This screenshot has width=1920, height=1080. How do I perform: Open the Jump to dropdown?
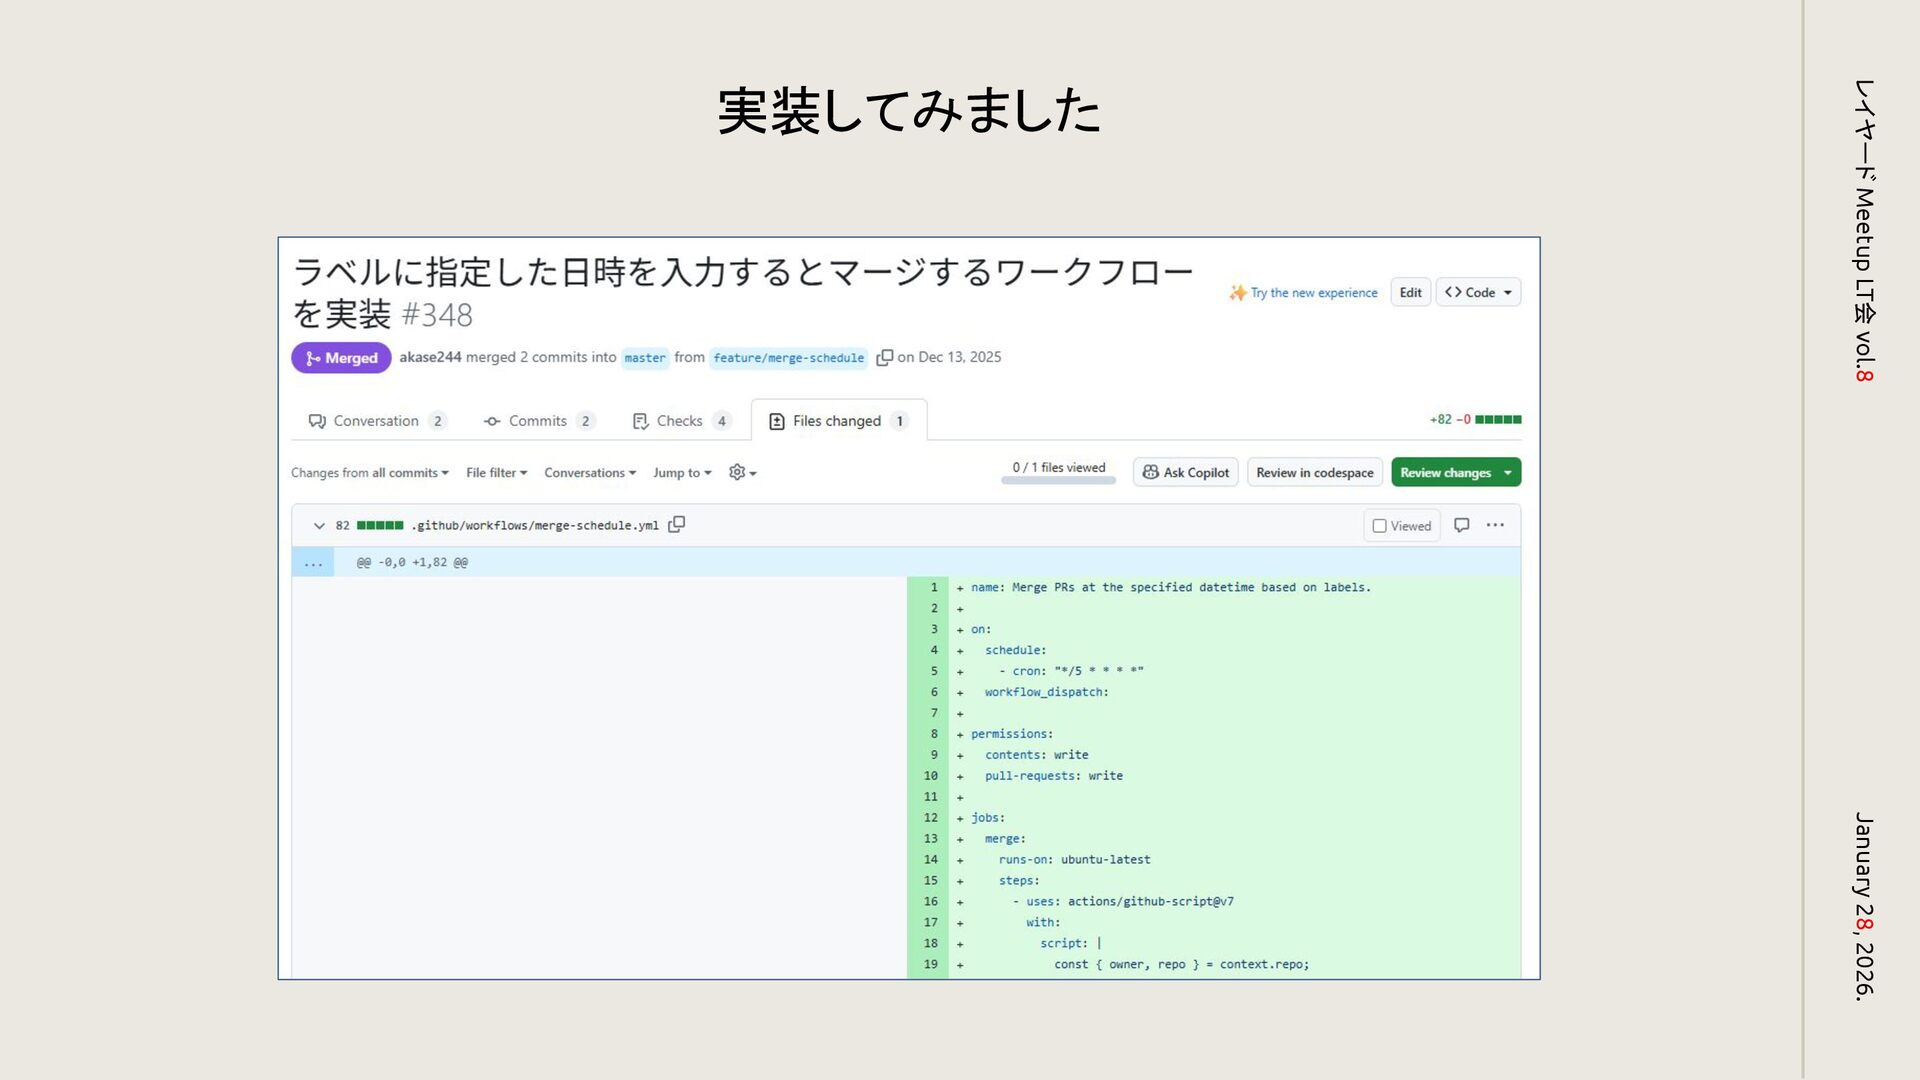pos(682,473)
